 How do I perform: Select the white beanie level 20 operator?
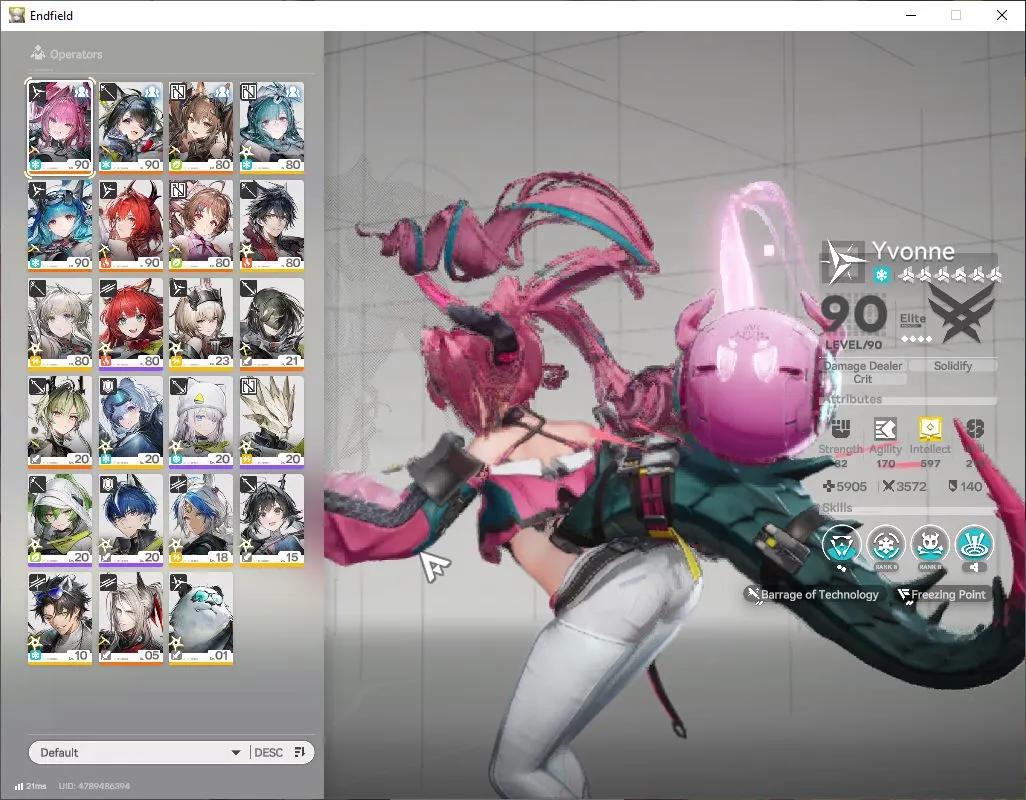click(x=201, y=422)
